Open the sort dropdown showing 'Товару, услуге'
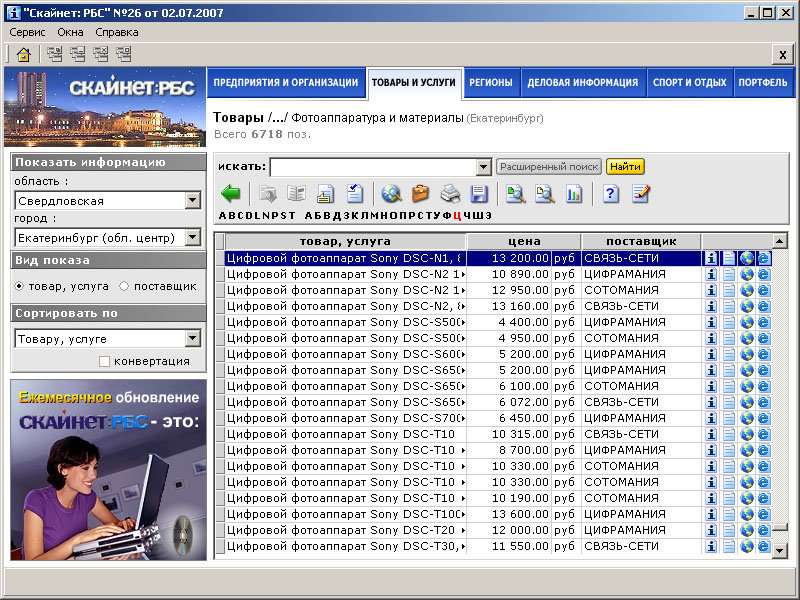The height and width of the screenshot is (600, 800). pyautogui.click(x=192, y=338)
